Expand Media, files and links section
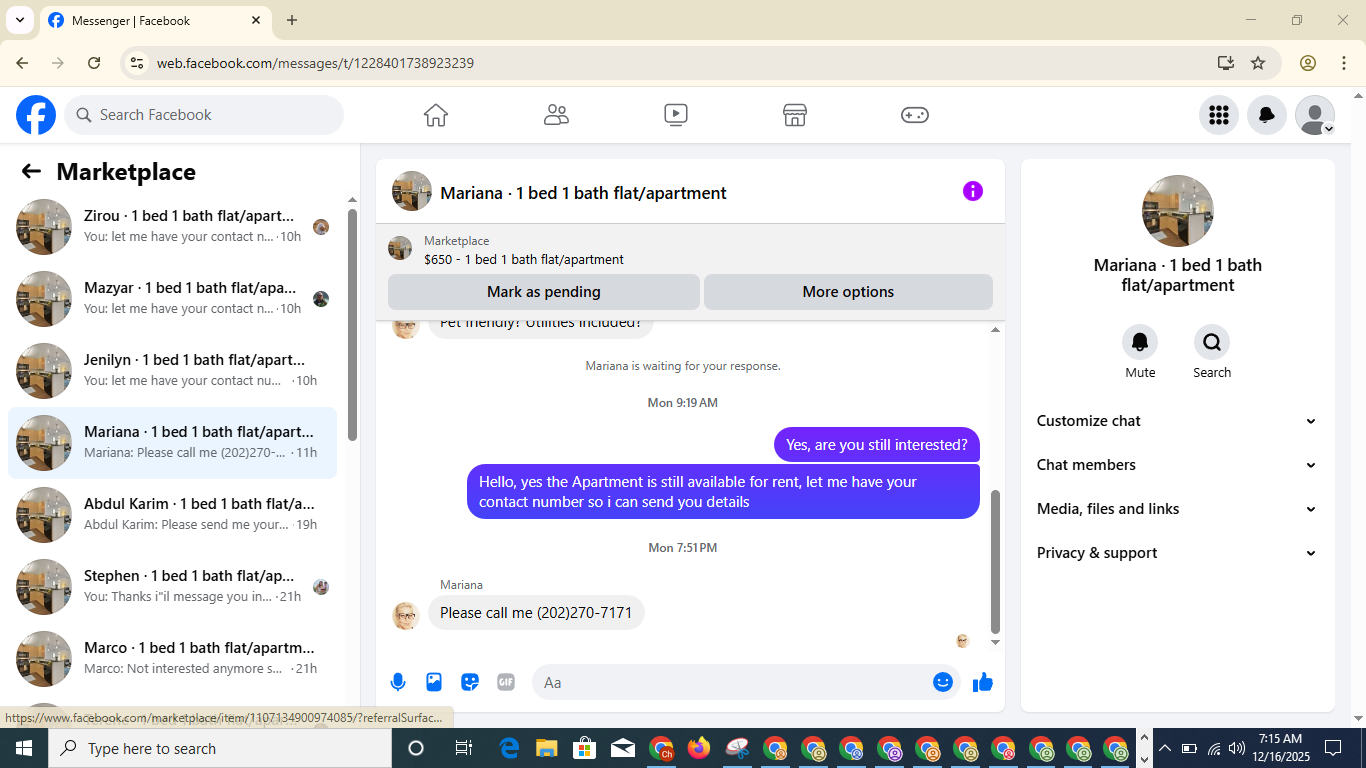 coord(1177,509)
